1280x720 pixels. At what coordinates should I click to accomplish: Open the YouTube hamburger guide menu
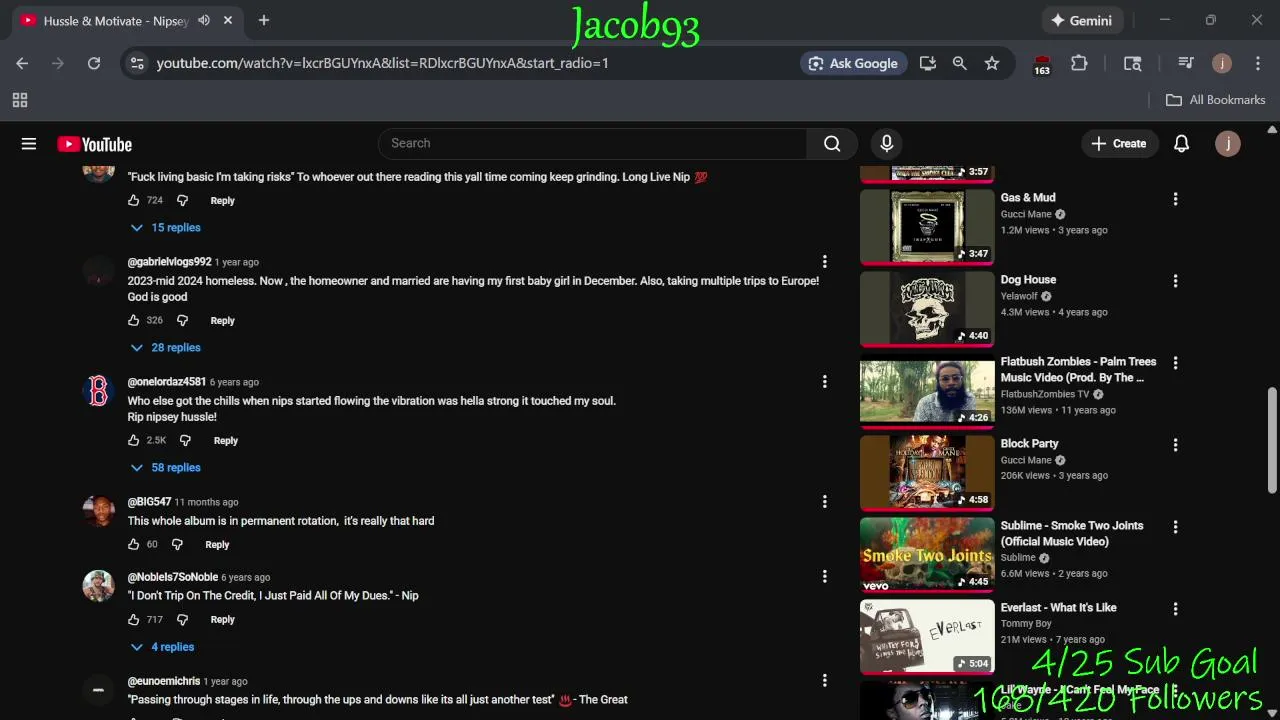coord(29,144)
